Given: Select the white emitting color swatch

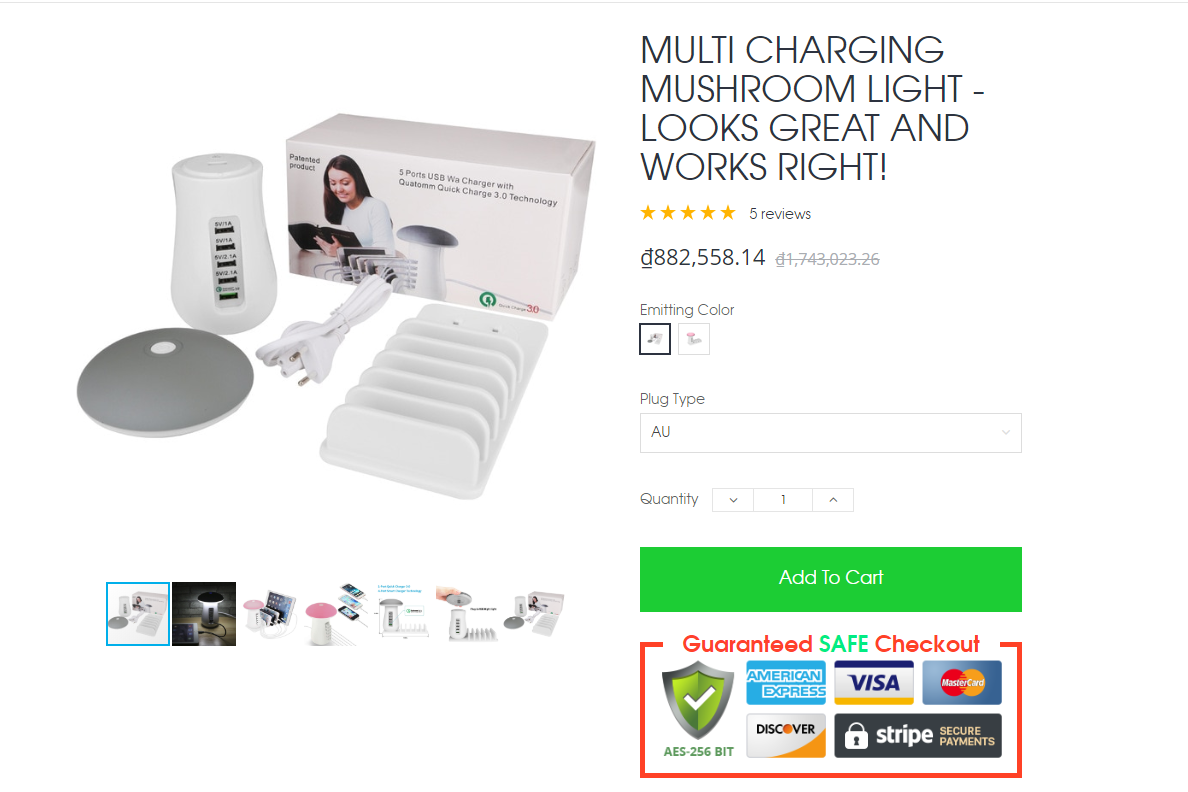Looking at the screenshot, I should click(655, 339).
